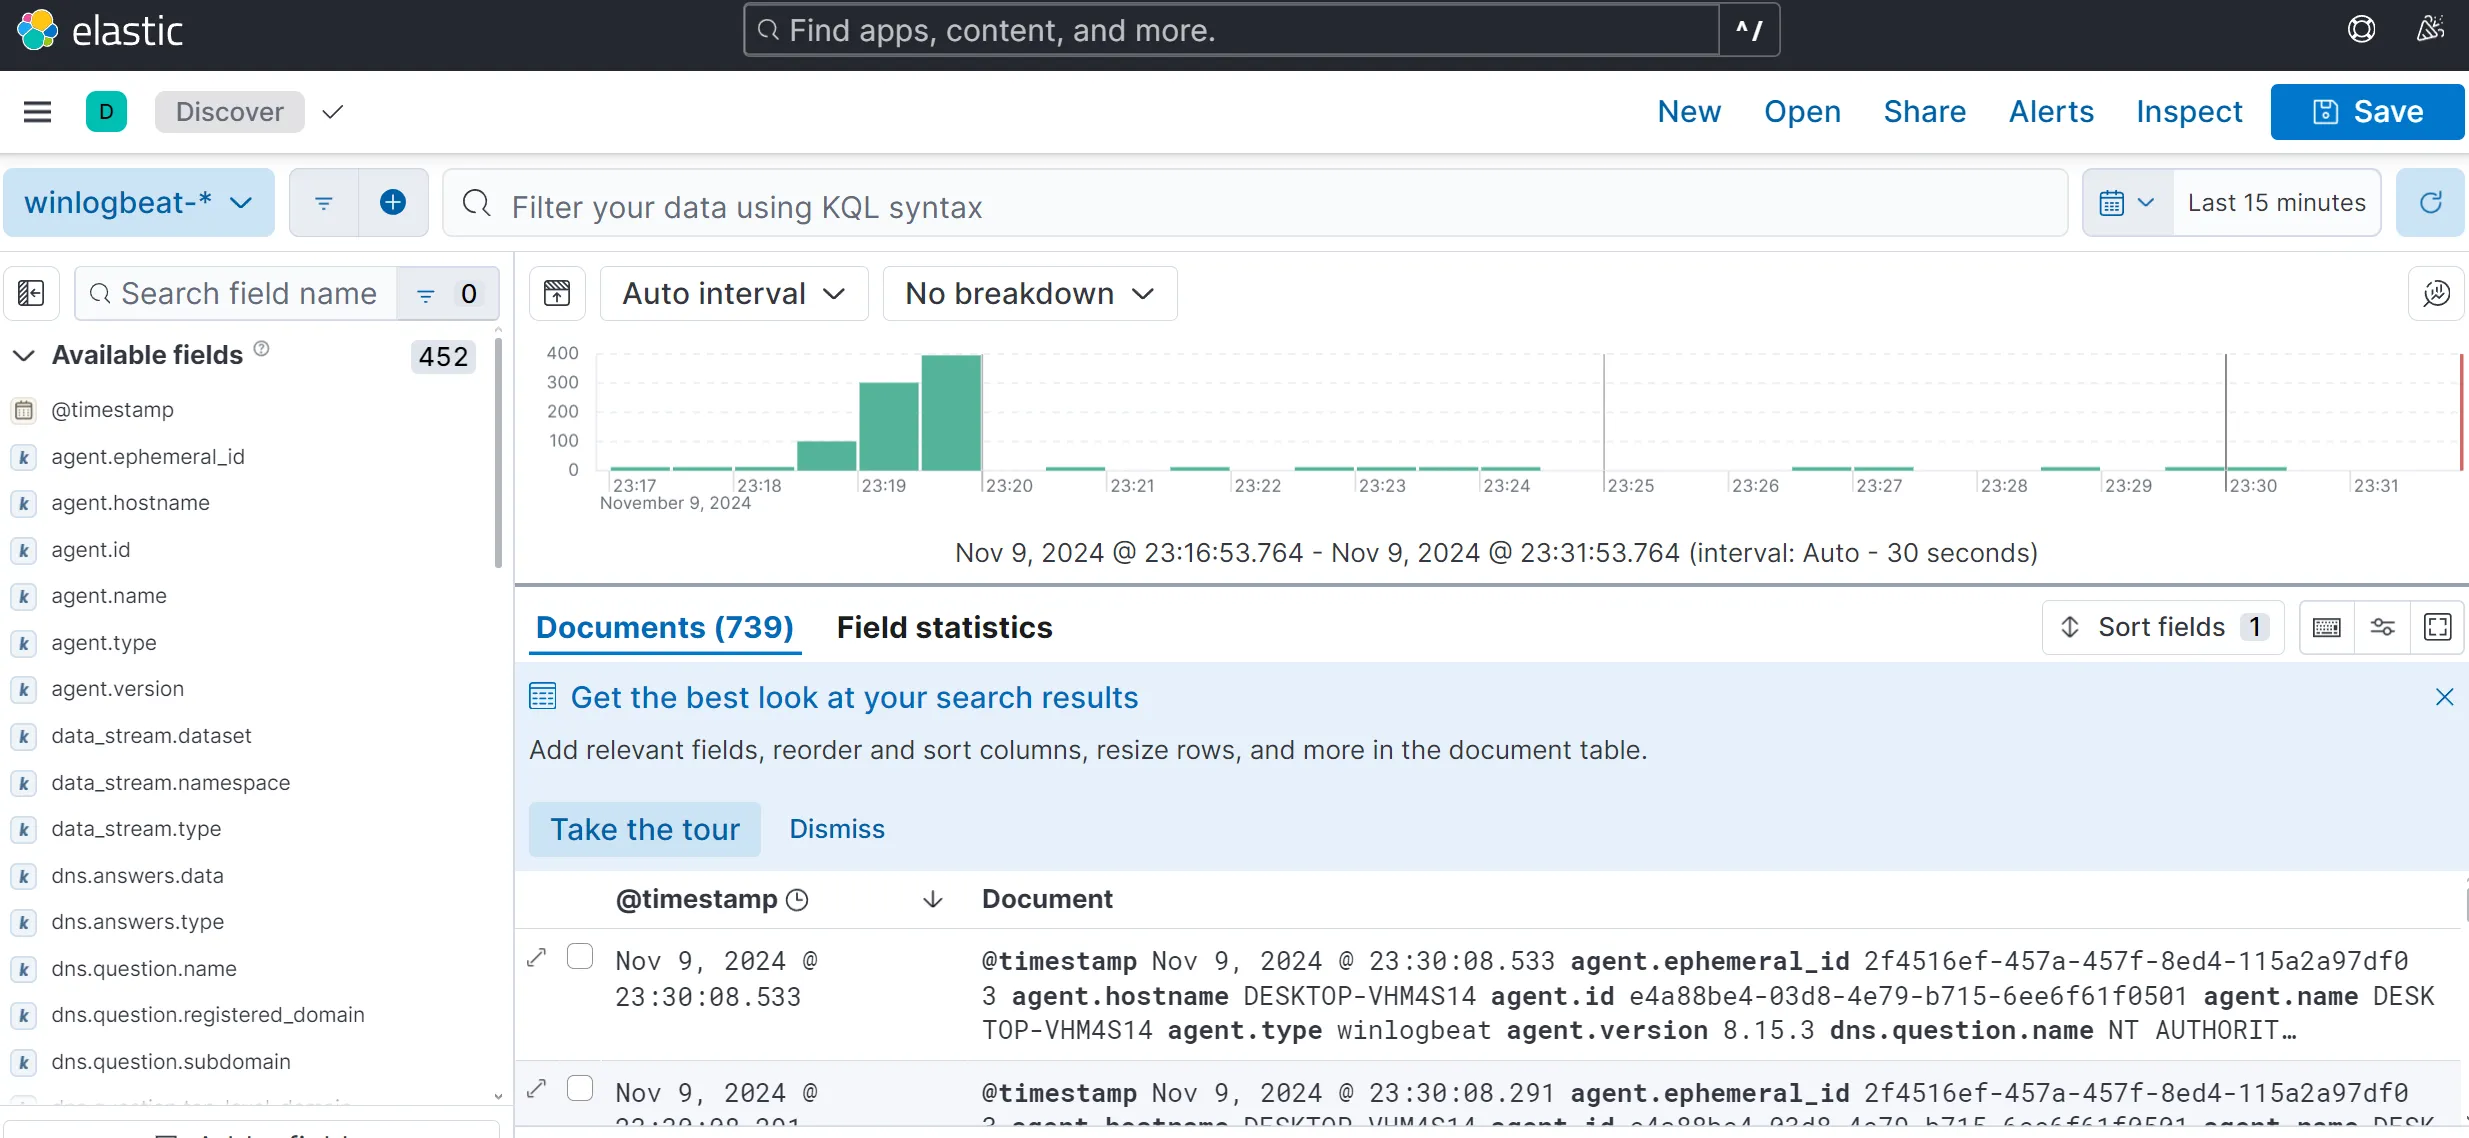Open display options with the sliders icon

(x=2382, y=627)
